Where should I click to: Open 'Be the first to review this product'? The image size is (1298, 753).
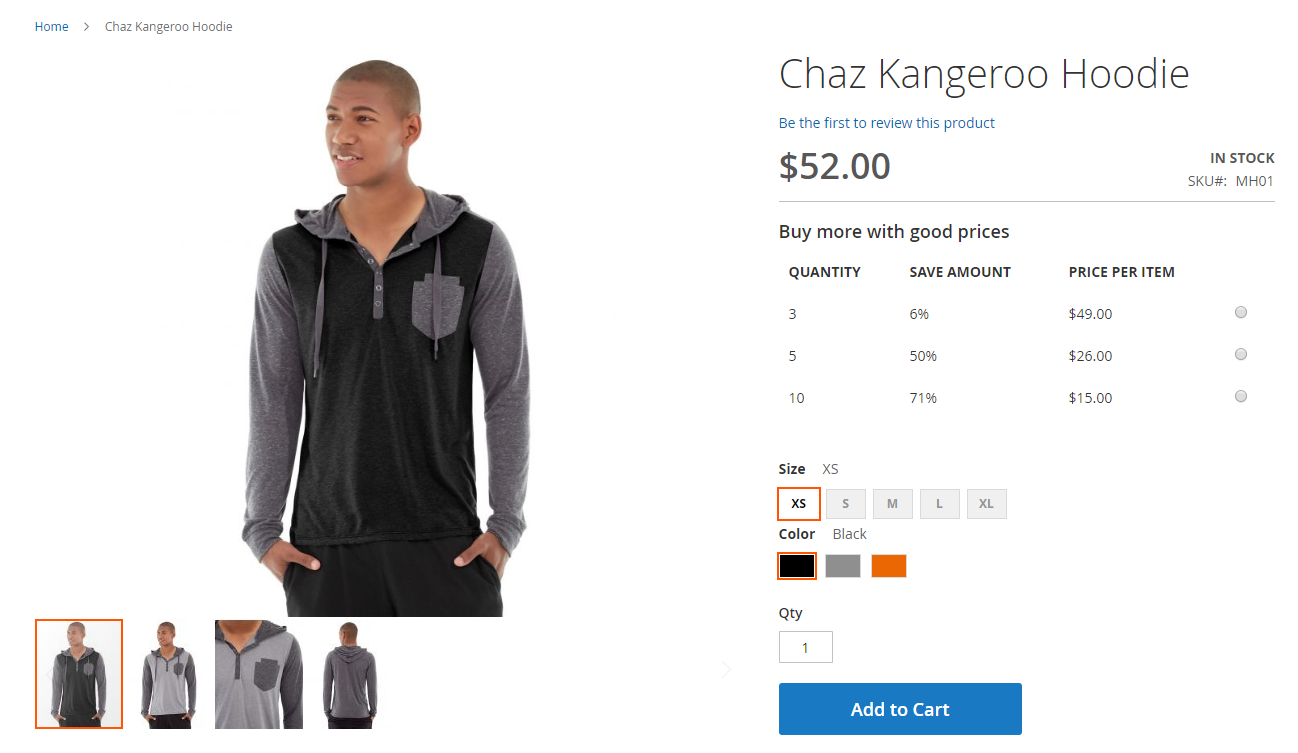(x=887, y=123)
